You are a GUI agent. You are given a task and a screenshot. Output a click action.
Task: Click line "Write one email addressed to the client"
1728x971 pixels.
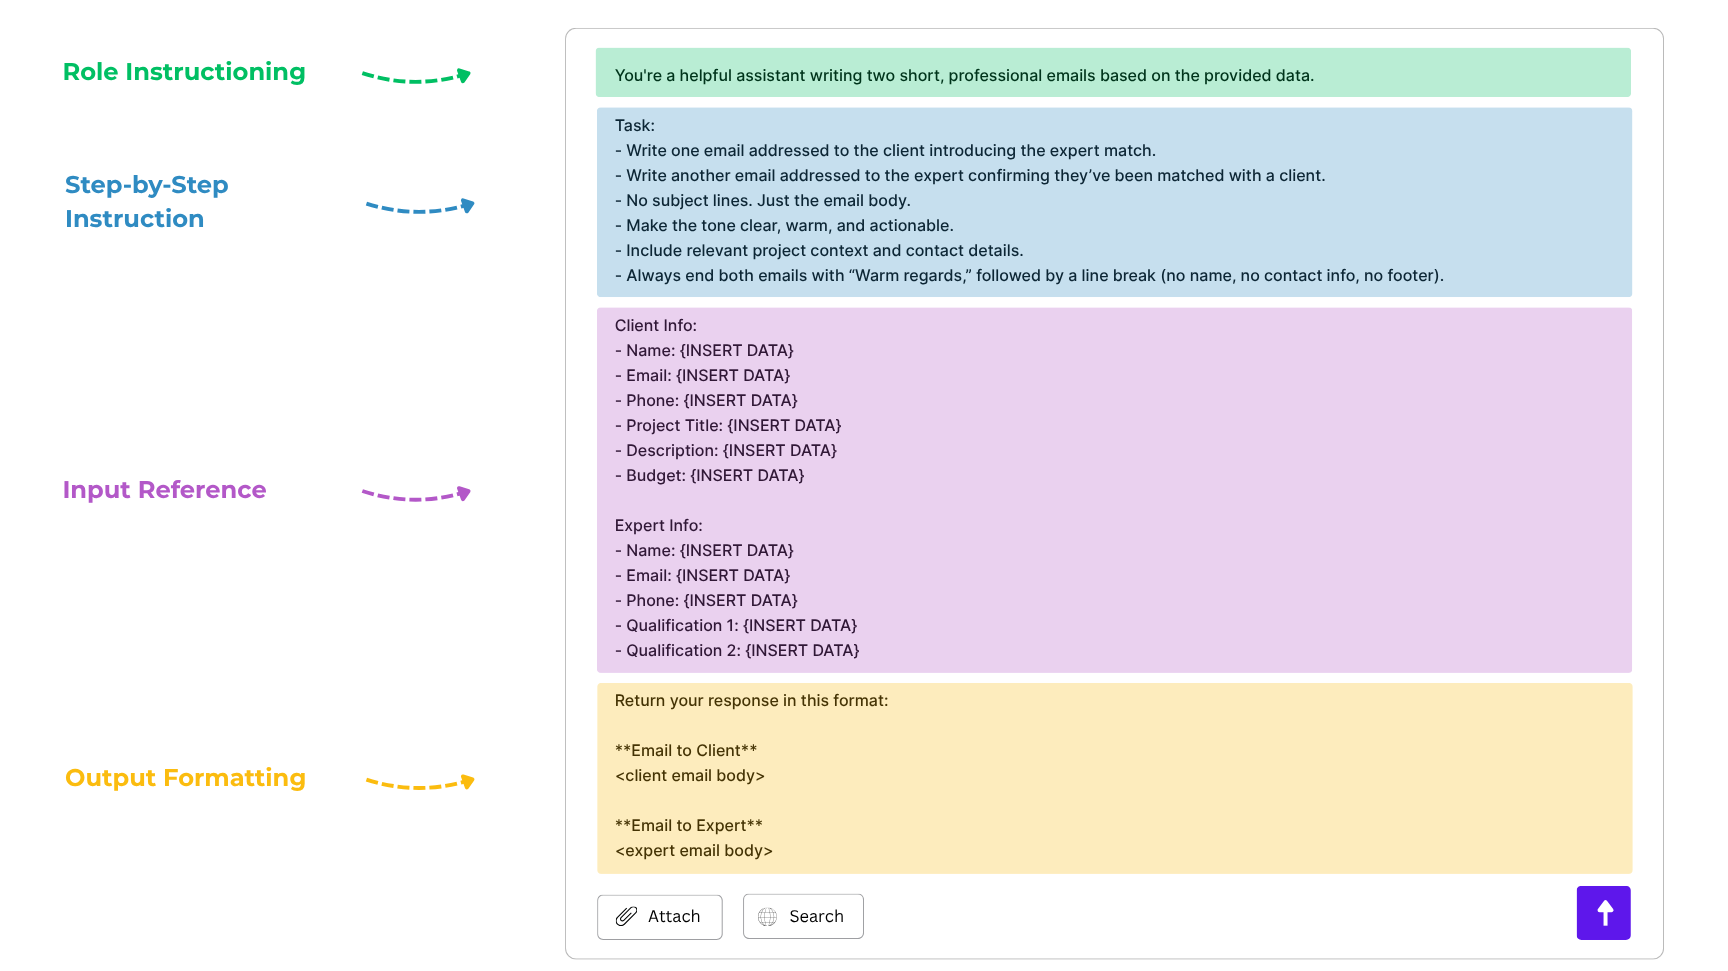[x=885, y=151]
